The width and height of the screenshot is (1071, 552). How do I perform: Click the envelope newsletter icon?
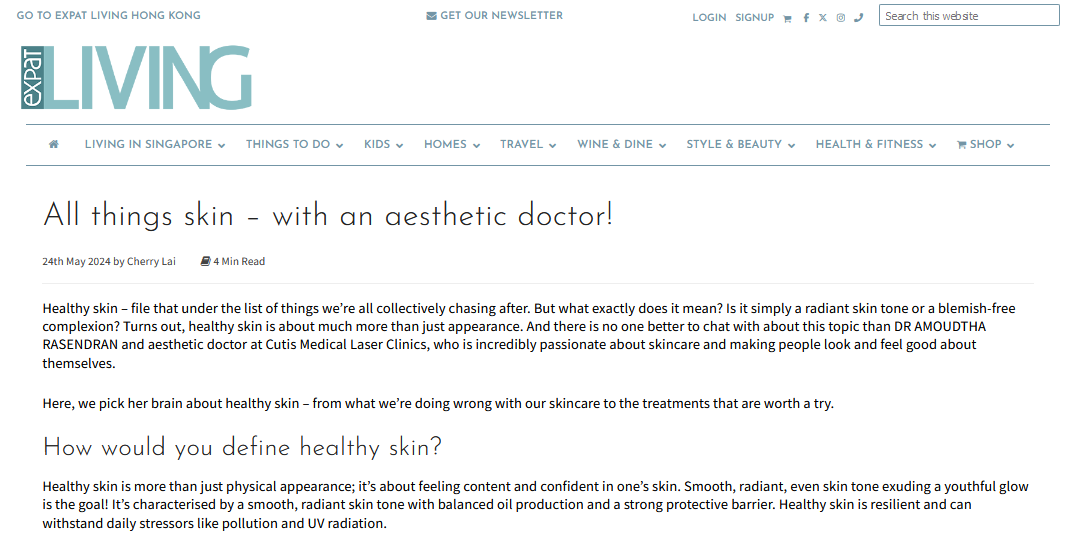click(x=431, y=16)
